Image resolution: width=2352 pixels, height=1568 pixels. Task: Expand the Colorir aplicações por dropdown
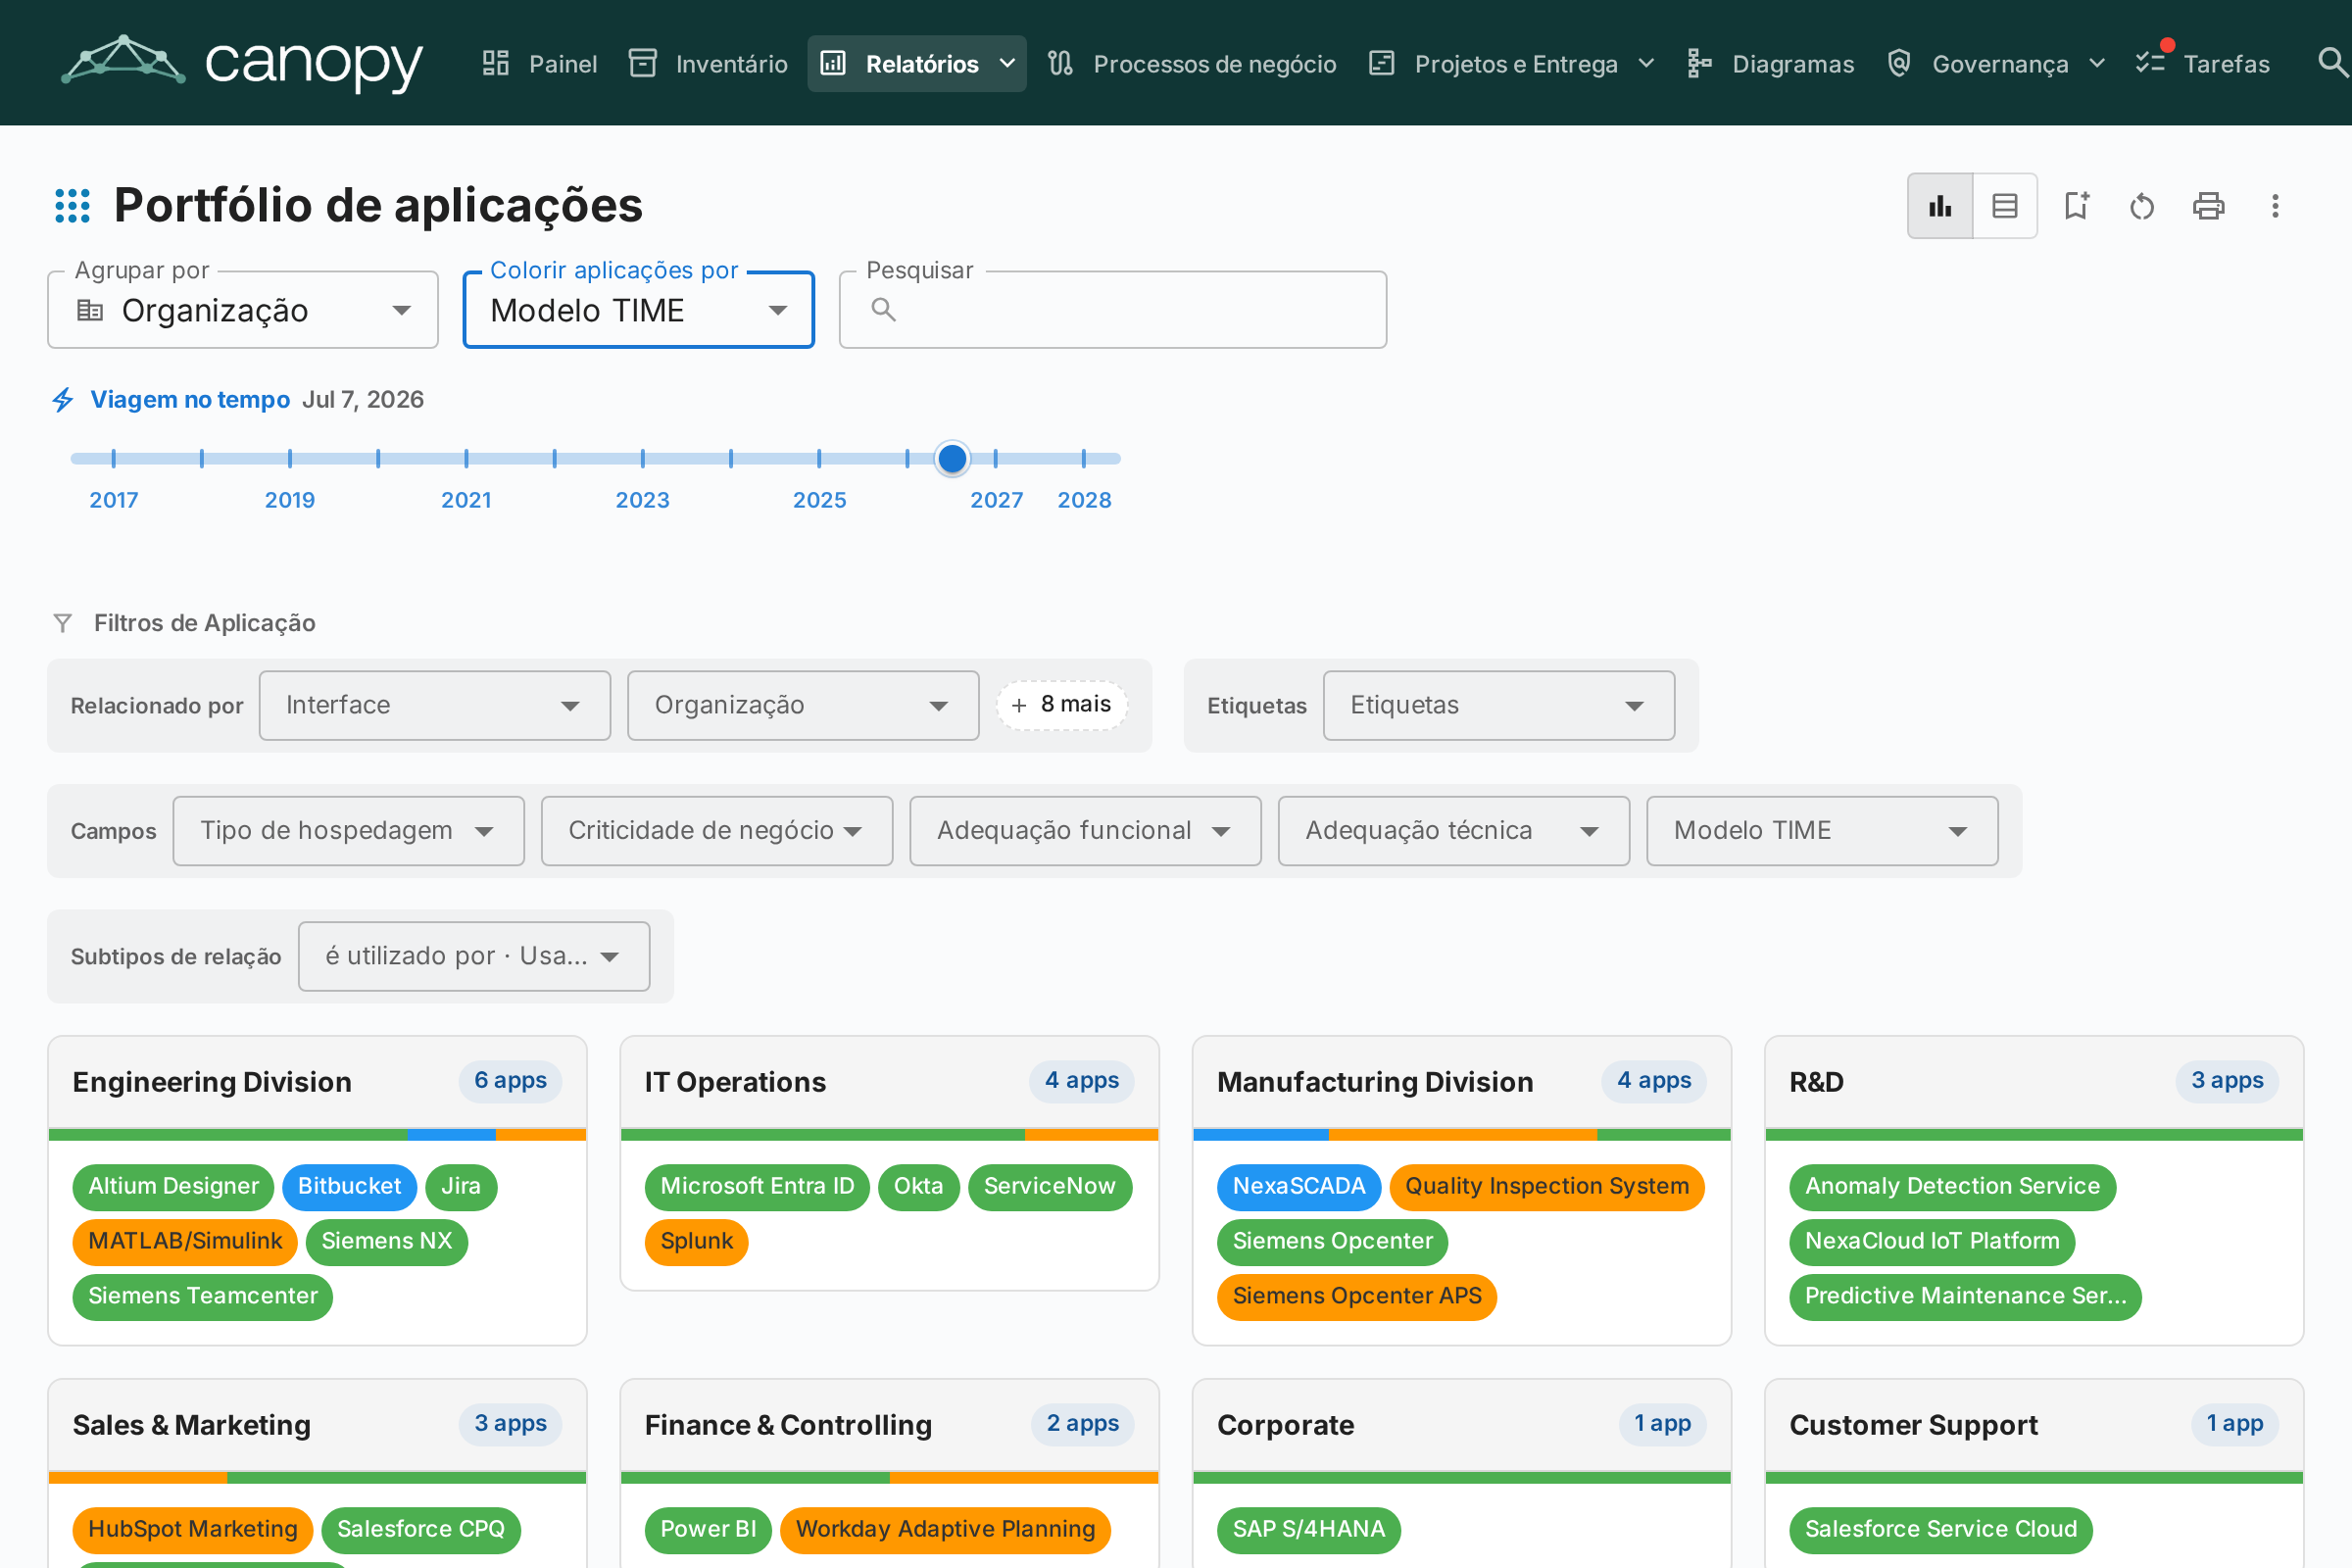click(639, 310)
